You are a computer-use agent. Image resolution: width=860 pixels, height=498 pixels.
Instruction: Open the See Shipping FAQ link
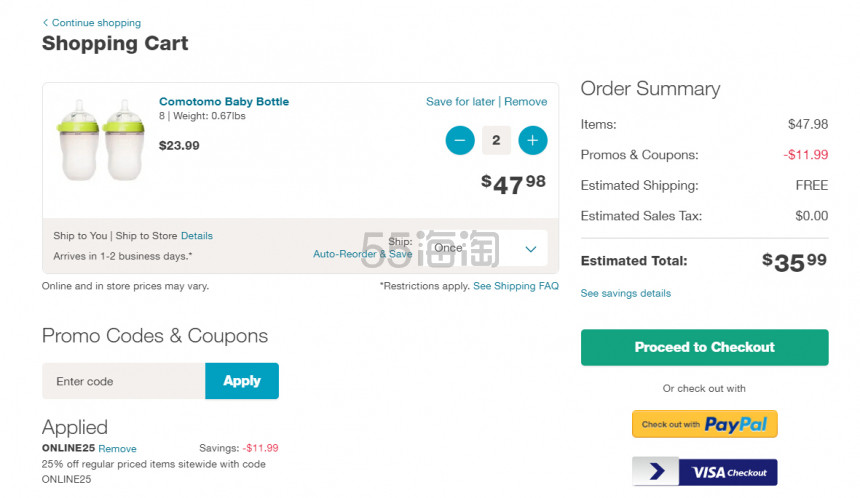[516, 286]
